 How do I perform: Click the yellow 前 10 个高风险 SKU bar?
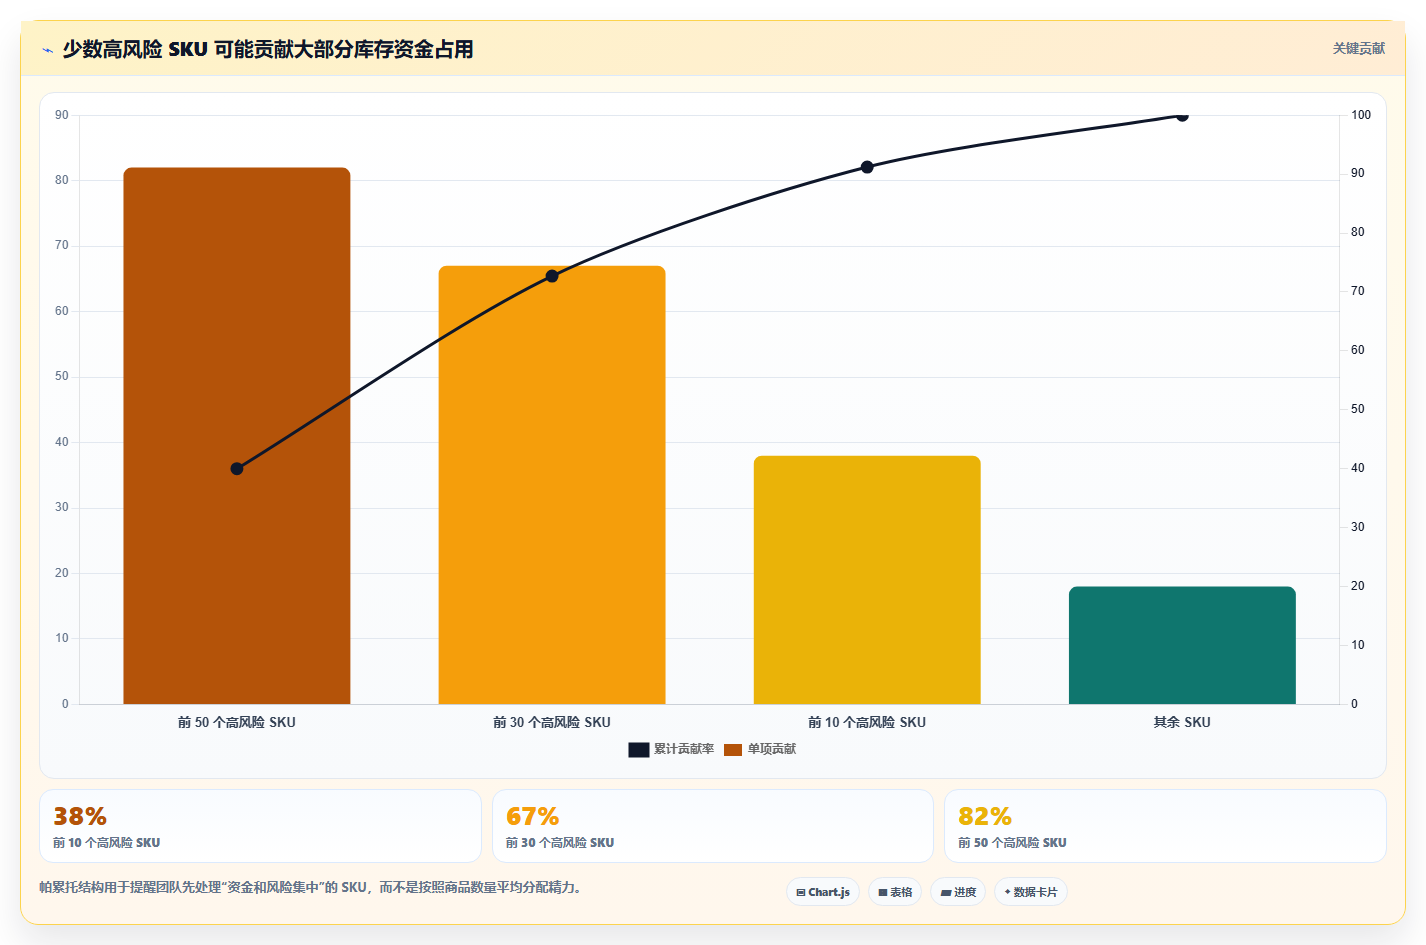[x=867, y=580]
